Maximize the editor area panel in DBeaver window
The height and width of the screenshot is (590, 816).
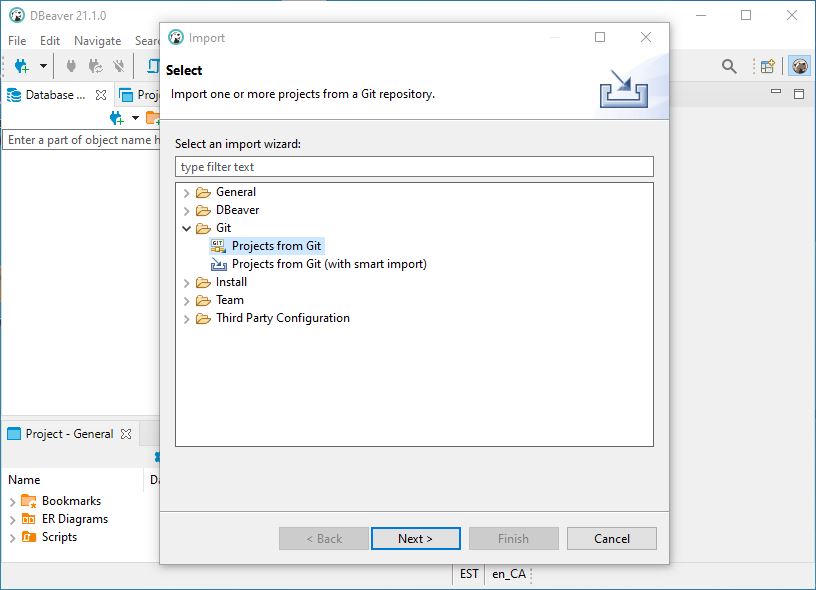(x=799, y=94)
